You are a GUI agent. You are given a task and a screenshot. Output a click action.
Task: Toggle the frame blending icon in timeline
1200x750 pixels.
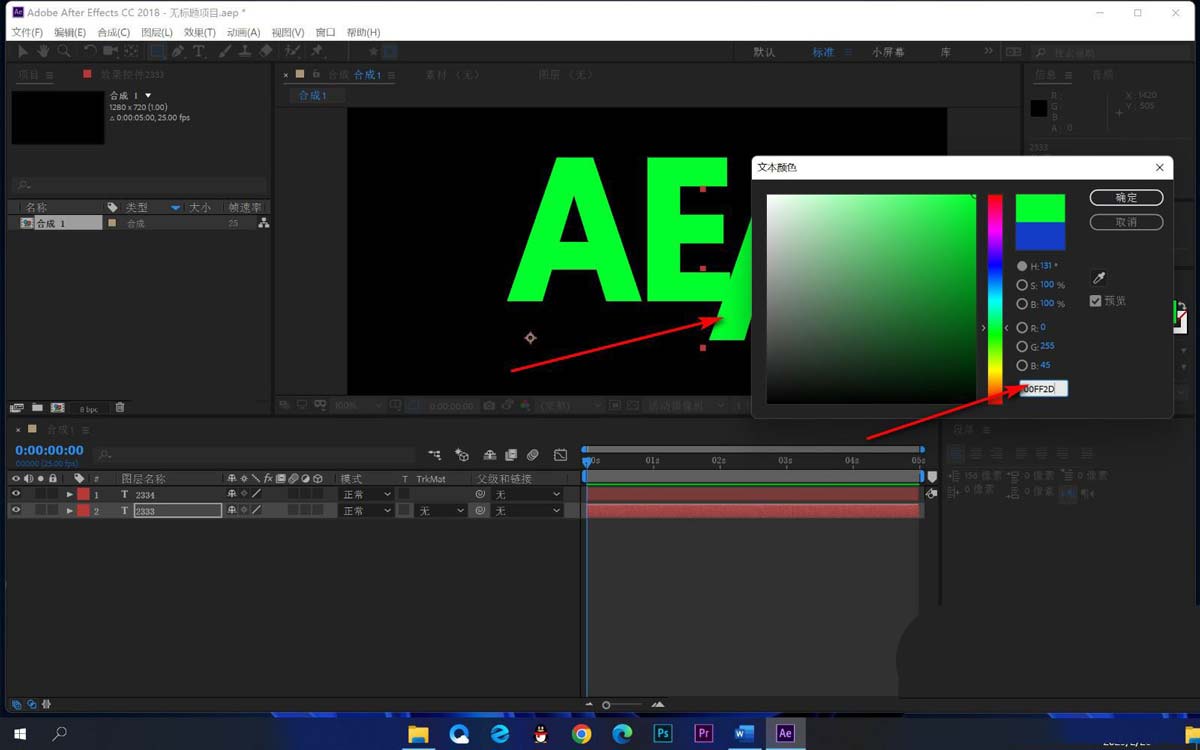coord(511,455)
